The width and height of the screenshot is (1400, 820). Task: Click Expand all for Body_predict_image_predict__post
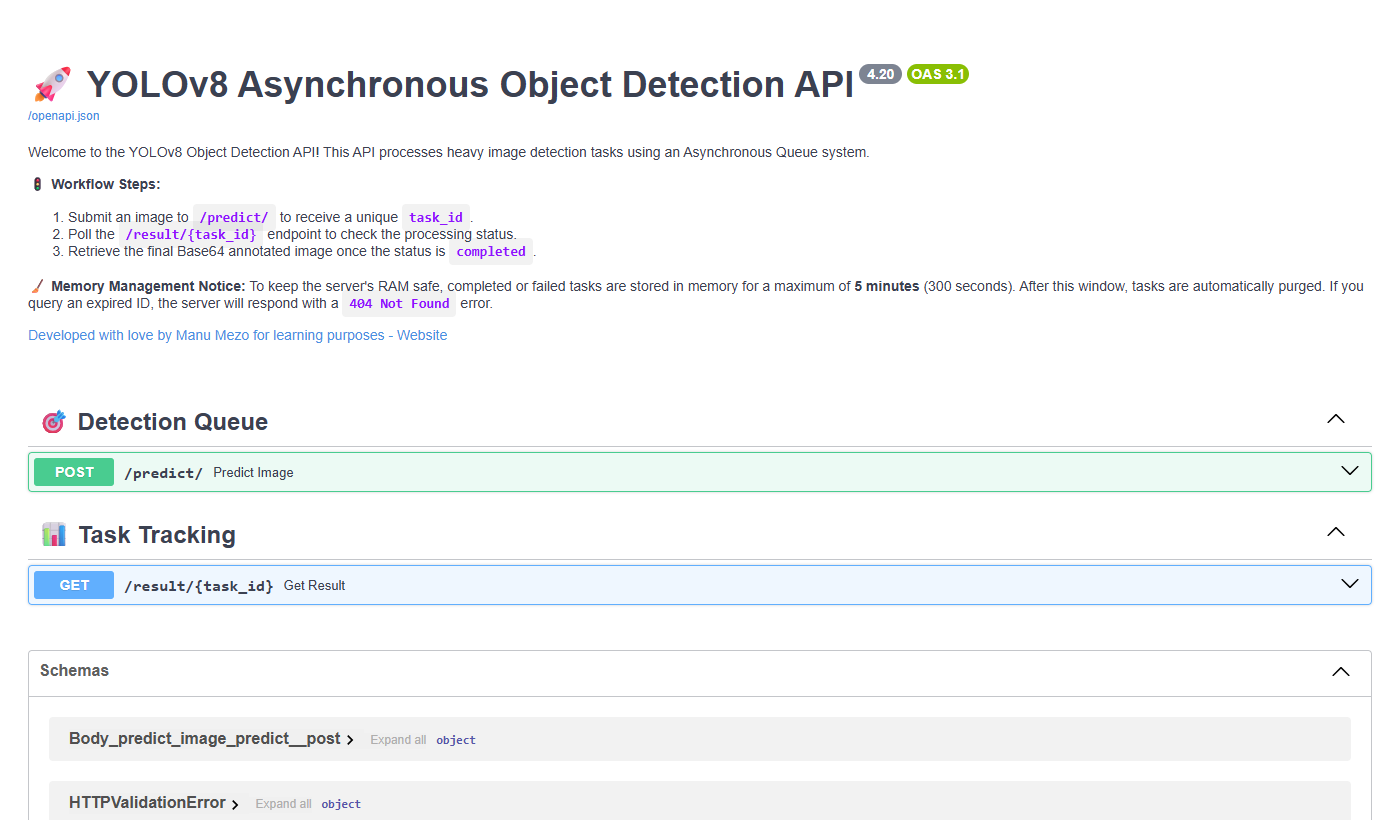pos(398,740)
